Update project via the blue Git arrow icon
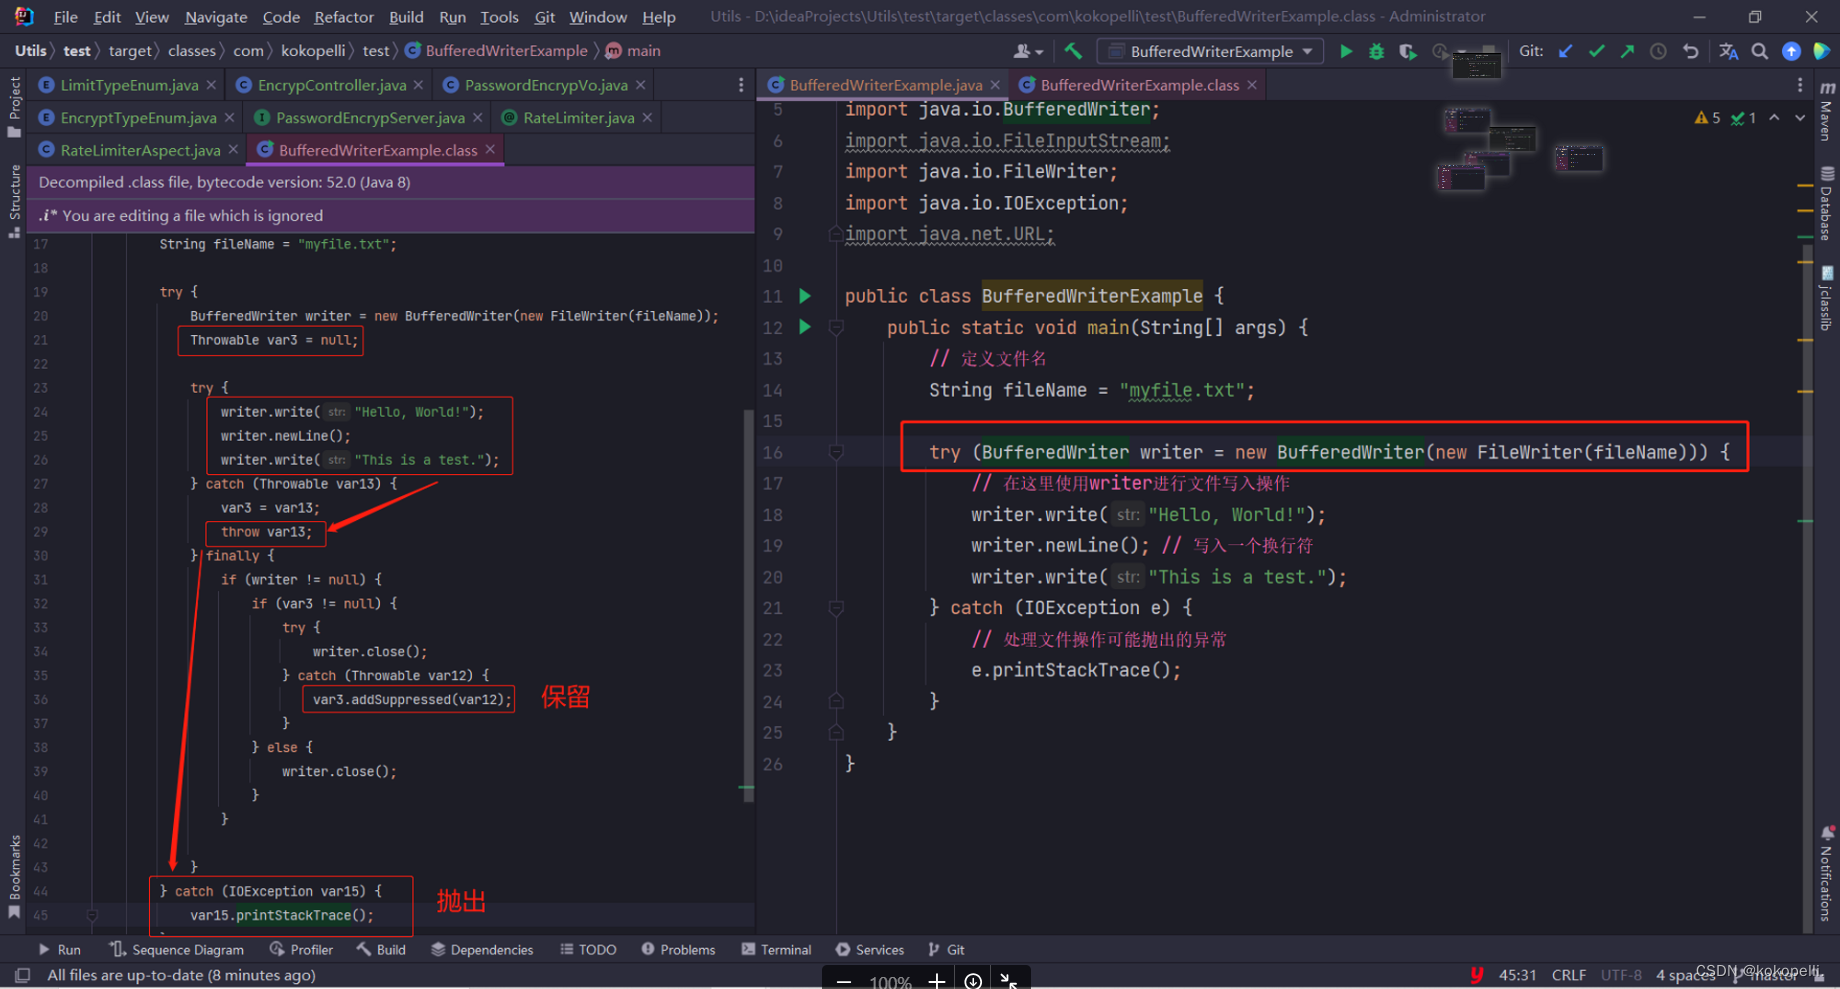 (x=1565, y=50)
